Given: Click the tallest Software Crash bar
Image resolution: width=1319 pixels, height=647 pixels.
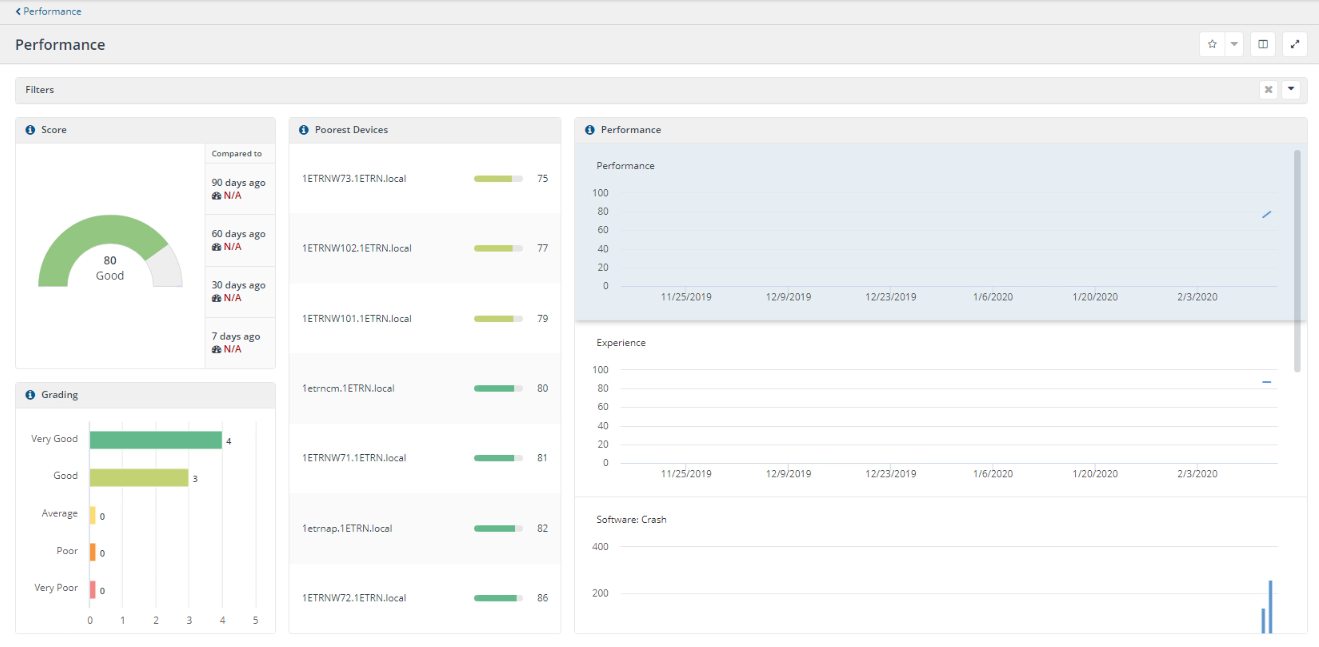Looking at the screenshot, I should pyautogui.click(x=1270, y=607).
